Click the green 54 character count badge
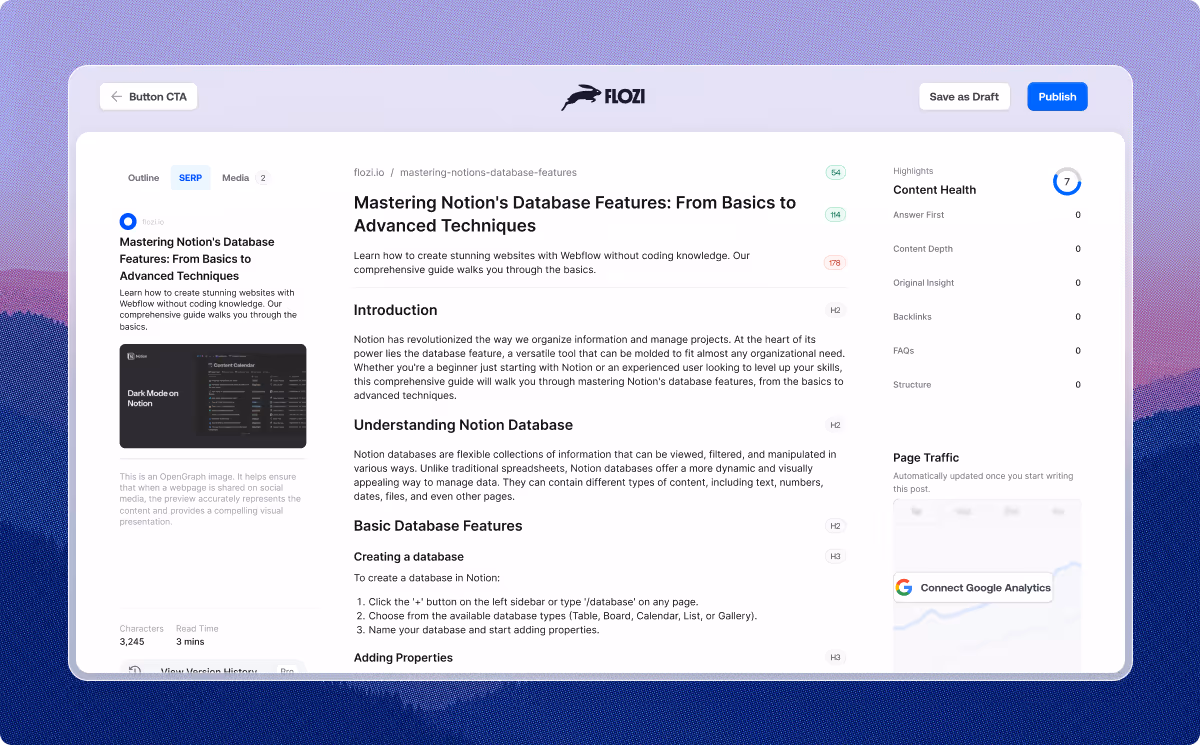The image size is (1200, 745). (835, 172)
